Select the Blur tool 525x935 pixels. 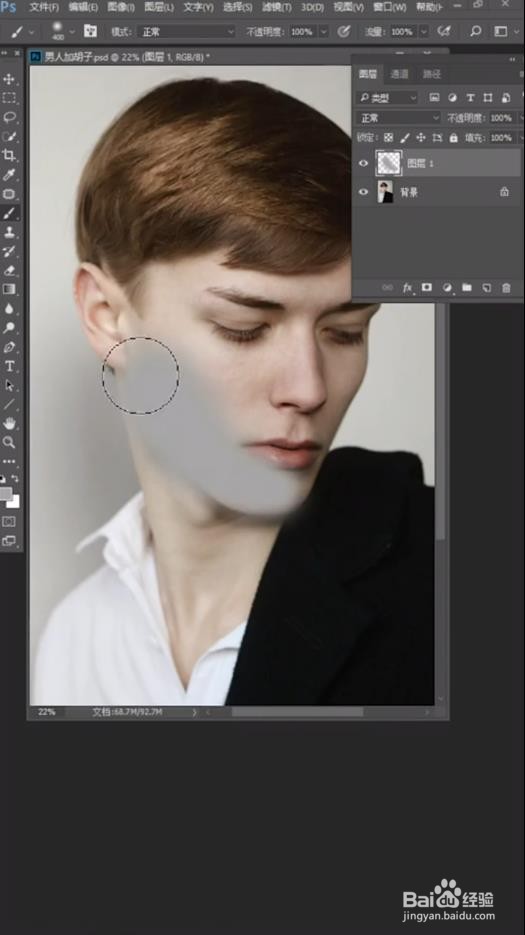[9, 308]
